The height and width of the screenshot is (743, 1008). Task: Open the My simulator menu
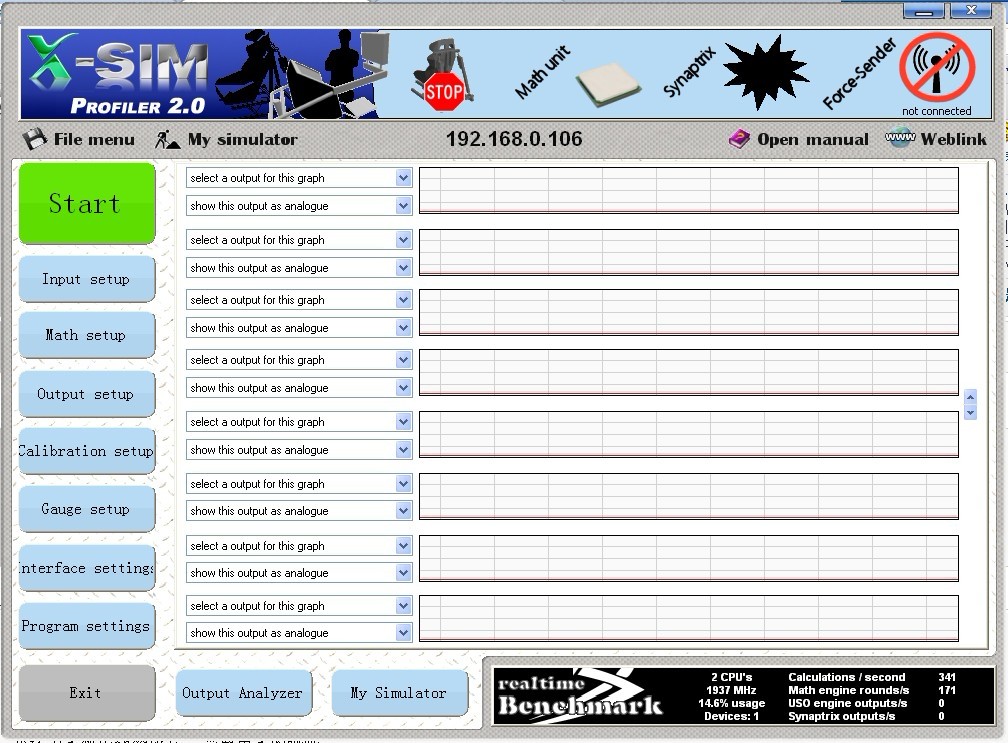[226, 139]
